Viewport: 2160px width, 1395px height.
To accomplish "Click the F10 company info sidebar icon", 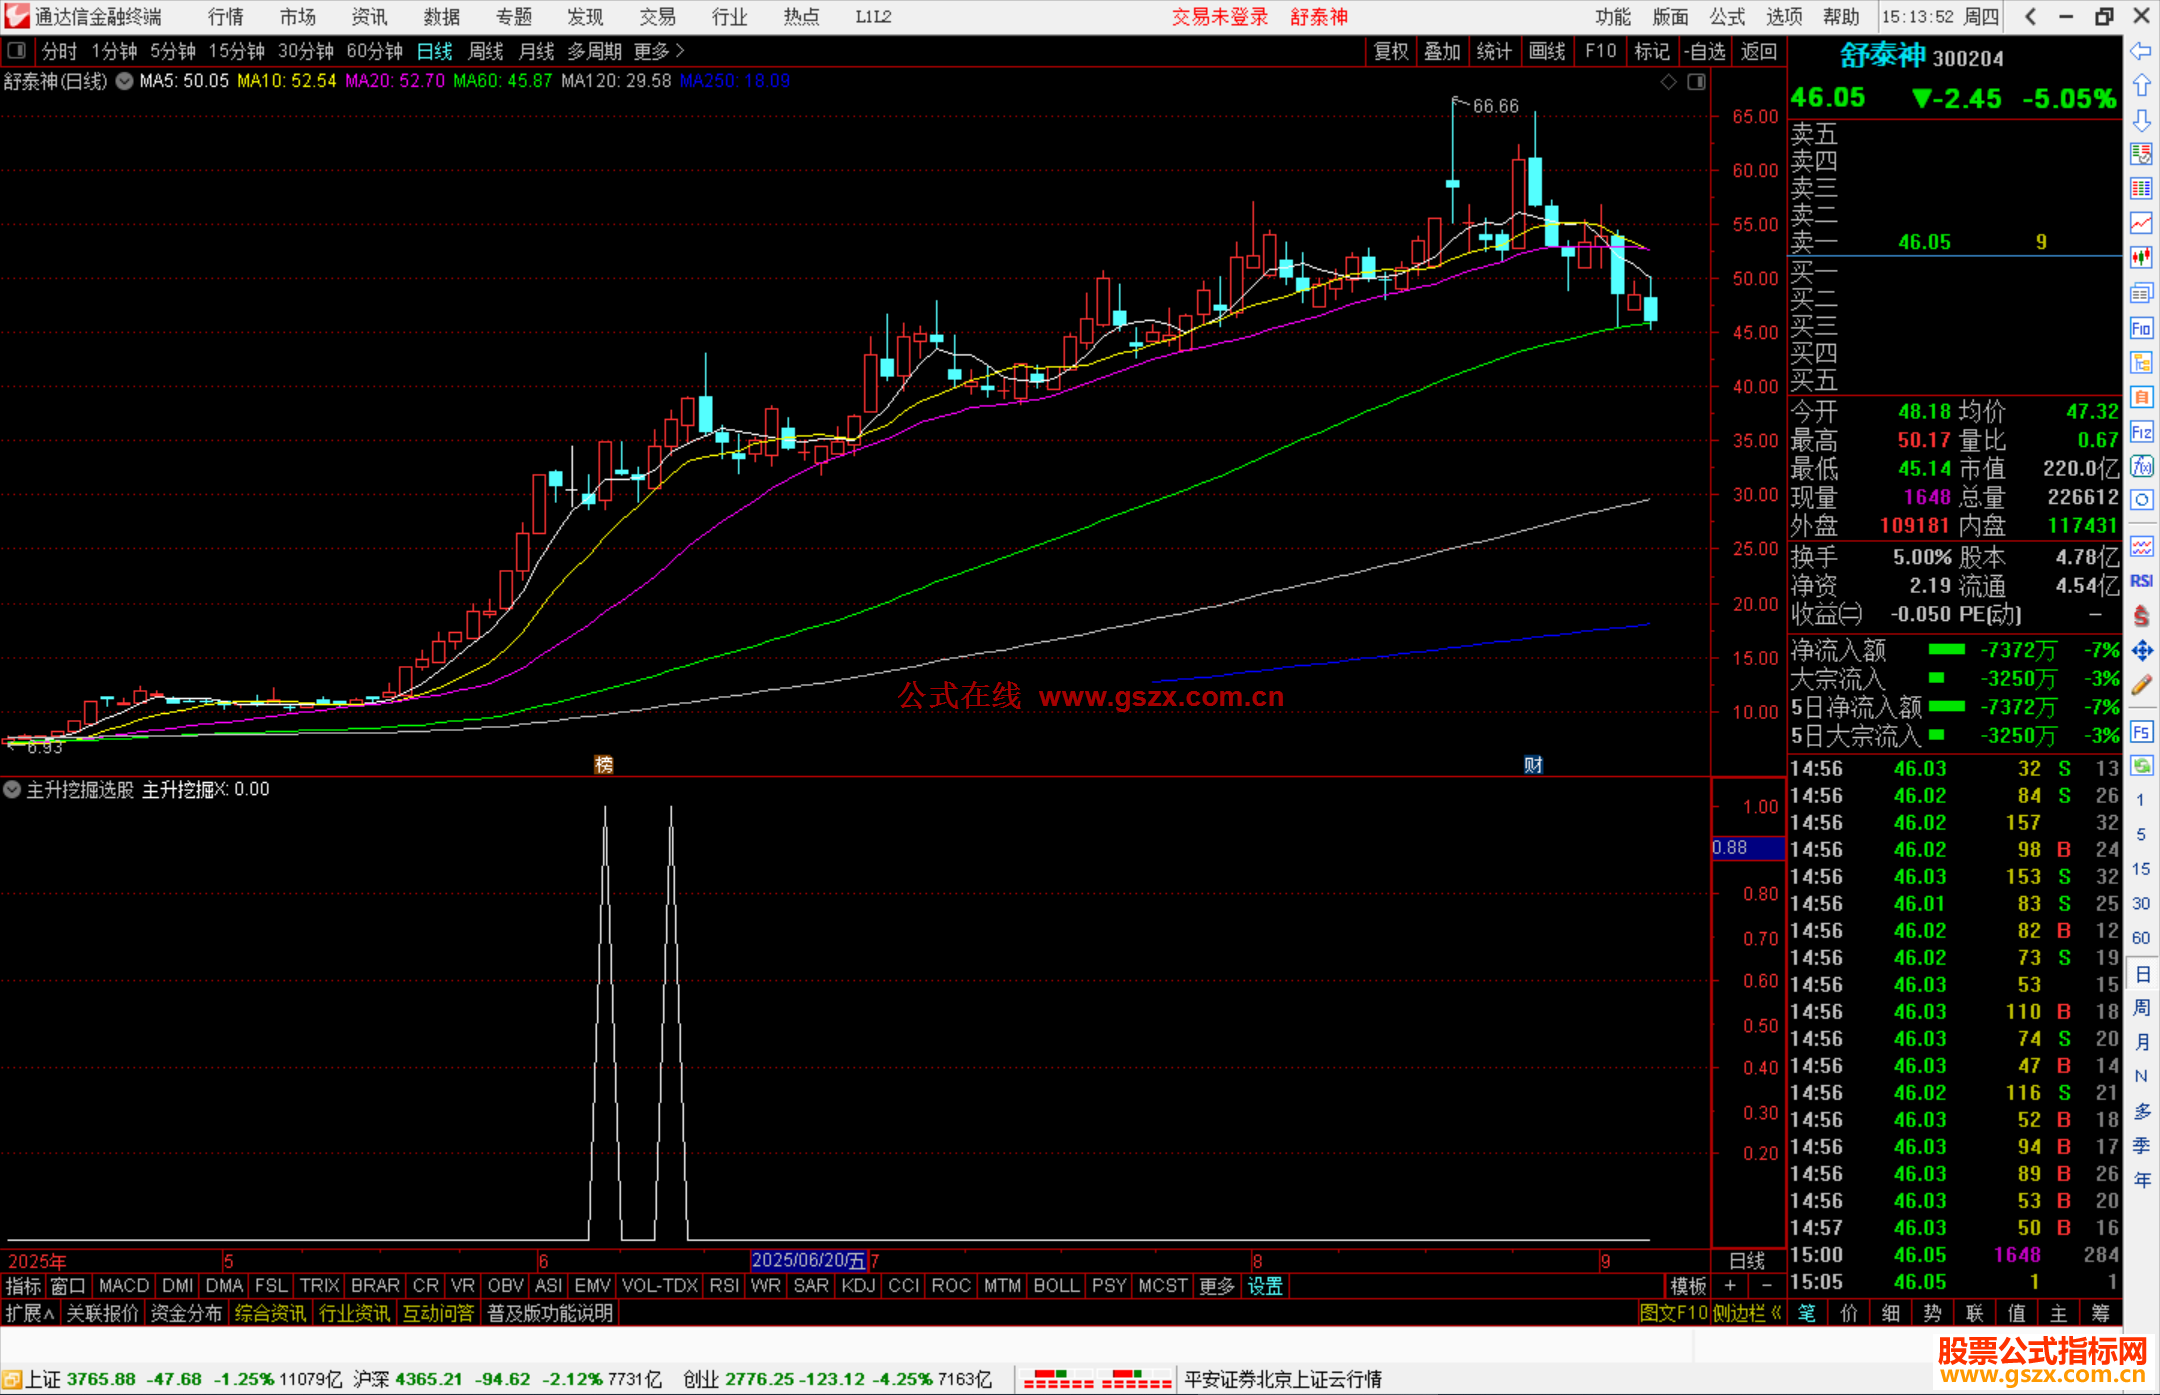I will 2141,328.
